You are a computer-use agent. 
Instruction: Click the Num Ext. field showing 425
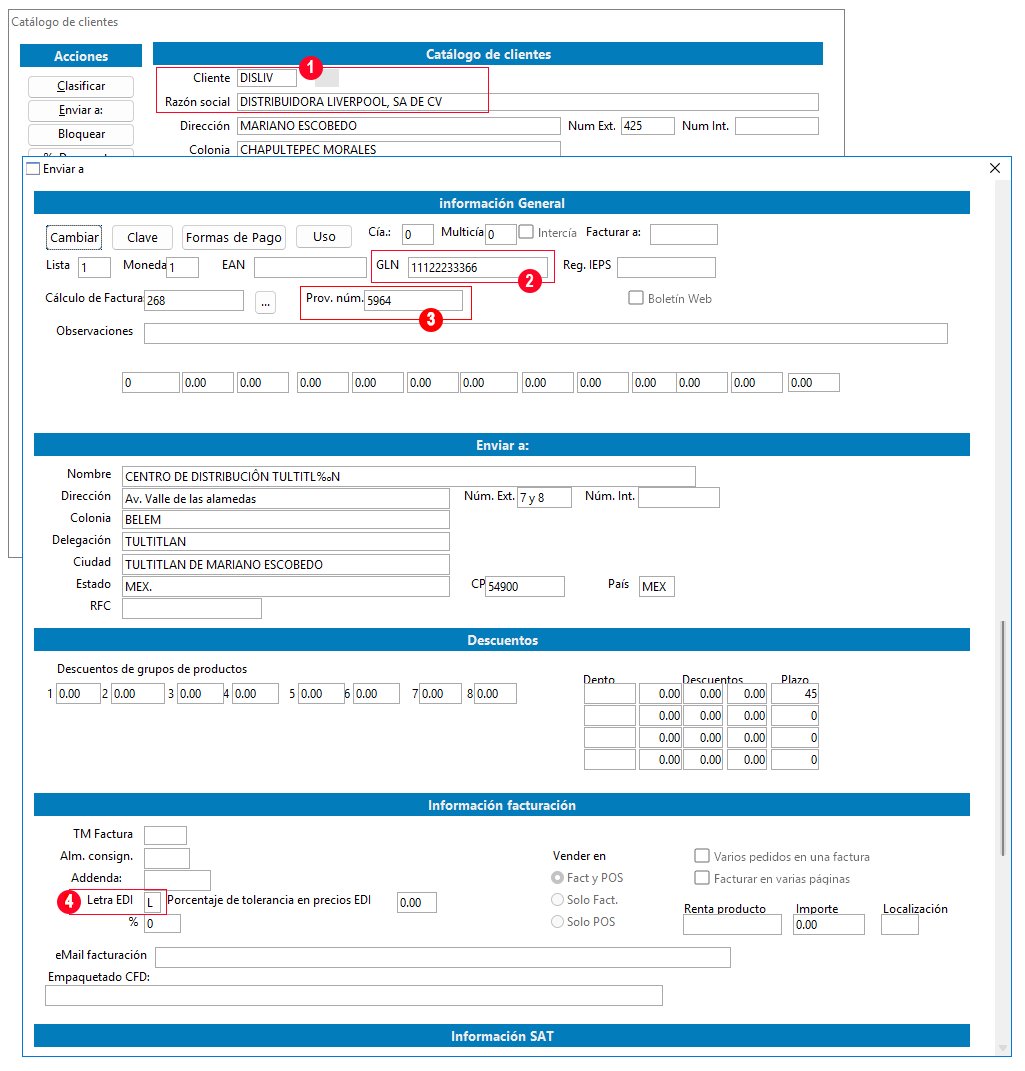pyautogui.click(x=647, y=126)
